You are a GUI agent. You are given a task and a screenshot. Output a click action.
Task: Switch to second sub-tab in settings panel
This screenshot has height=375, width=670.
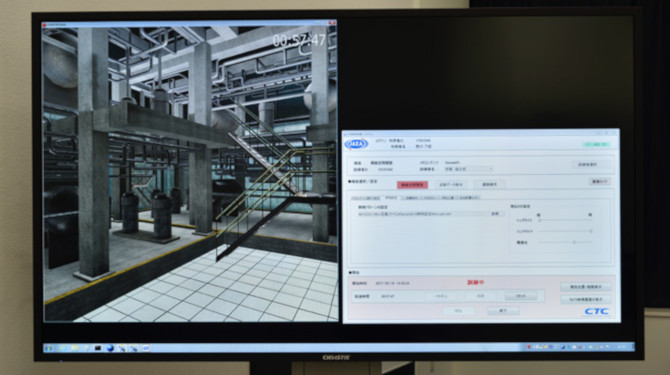391,198
